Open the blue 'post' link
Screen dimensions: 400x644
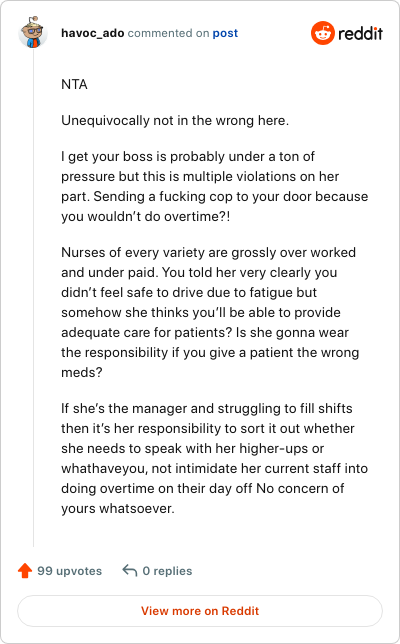(x=225, y=33)
